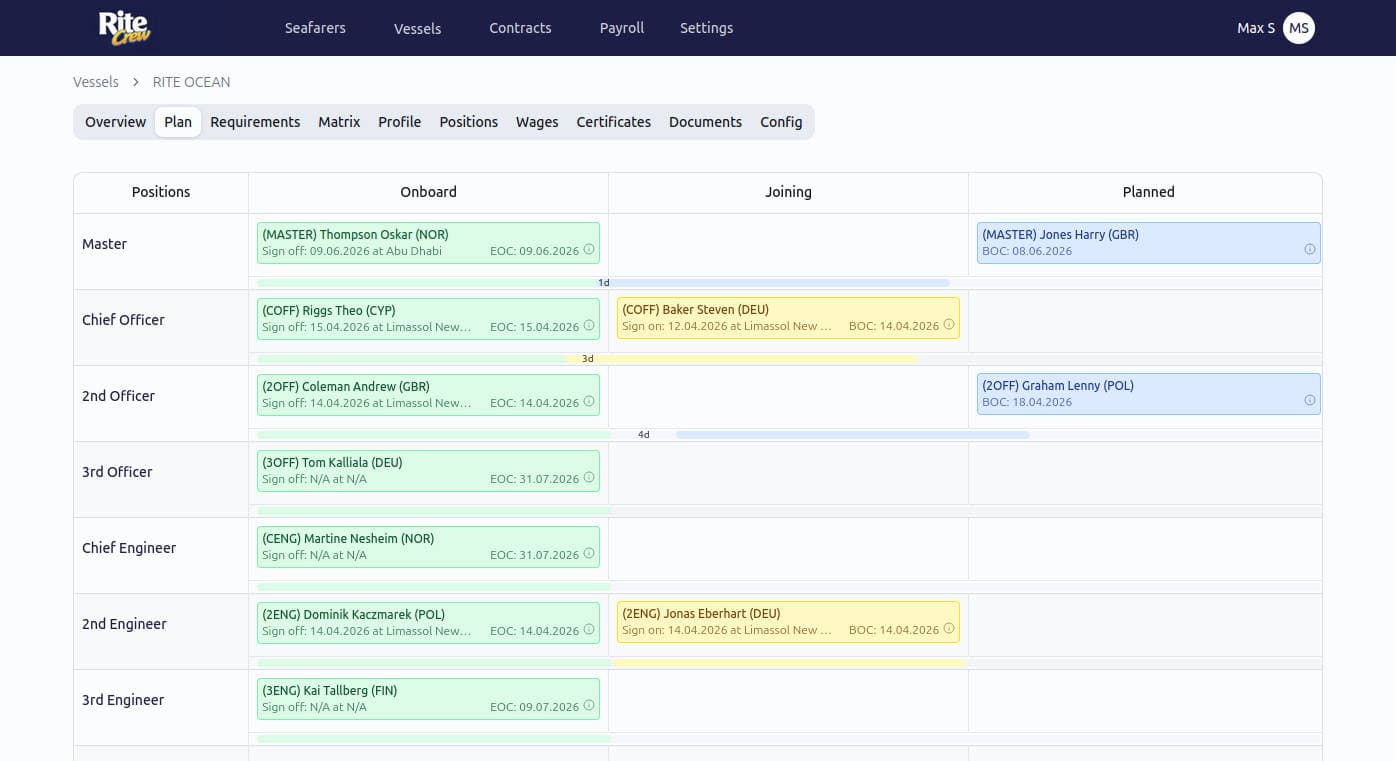Click info icon on Jonas Eberhart card
Viewport: 1396px width, 761px height.
click(x=949, y=629)
